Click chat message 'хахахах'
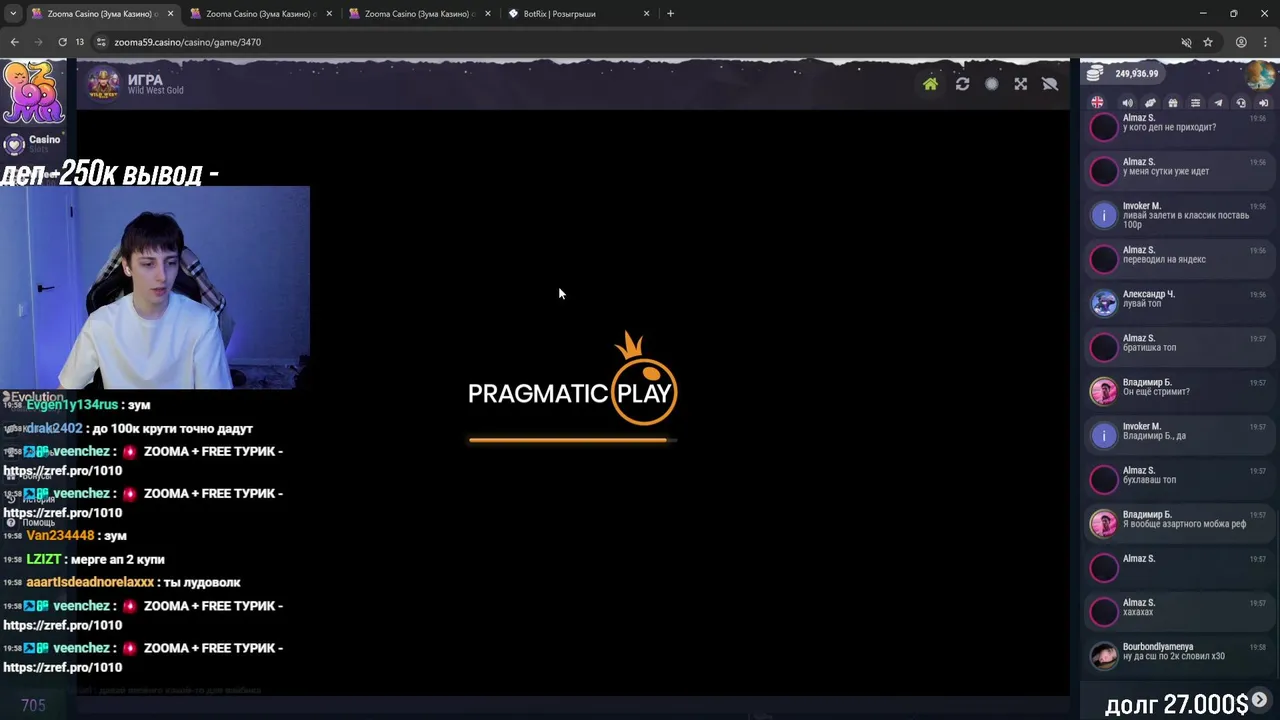1280x720 pixels. point(1138,612)
